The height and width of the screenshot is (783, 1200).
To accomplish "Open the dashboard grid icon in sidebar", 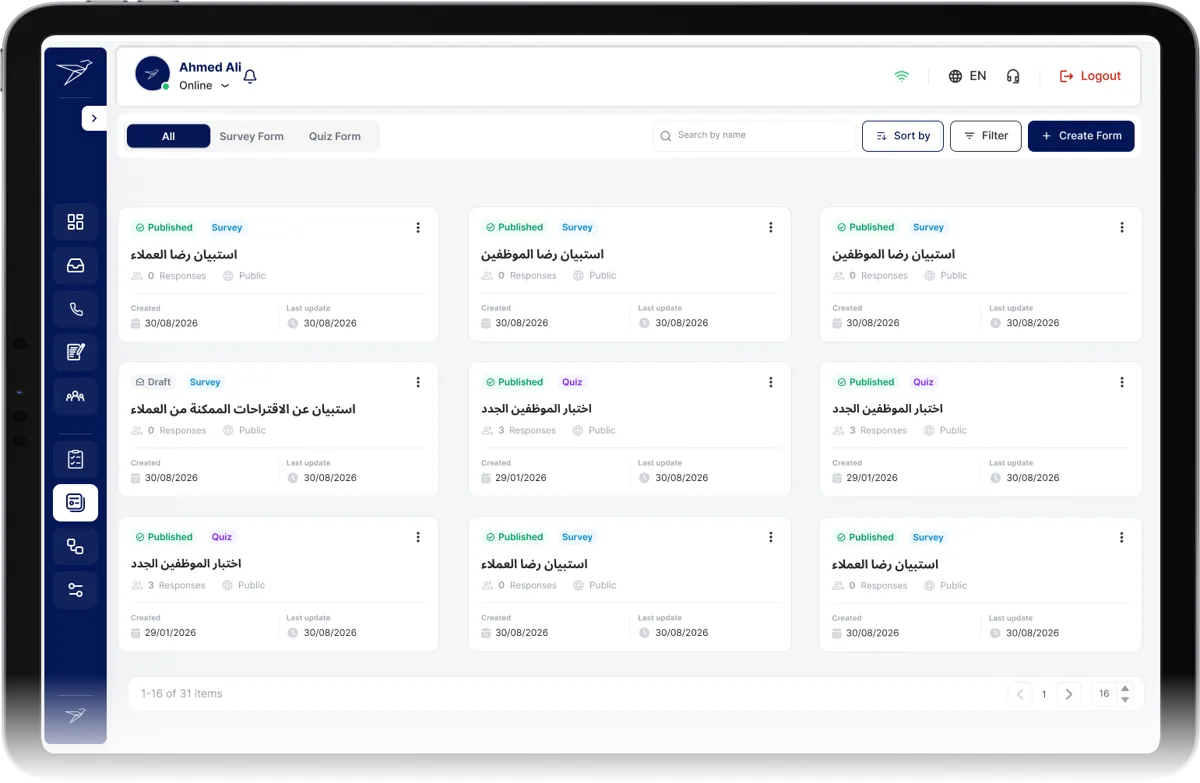I will 75,222.
